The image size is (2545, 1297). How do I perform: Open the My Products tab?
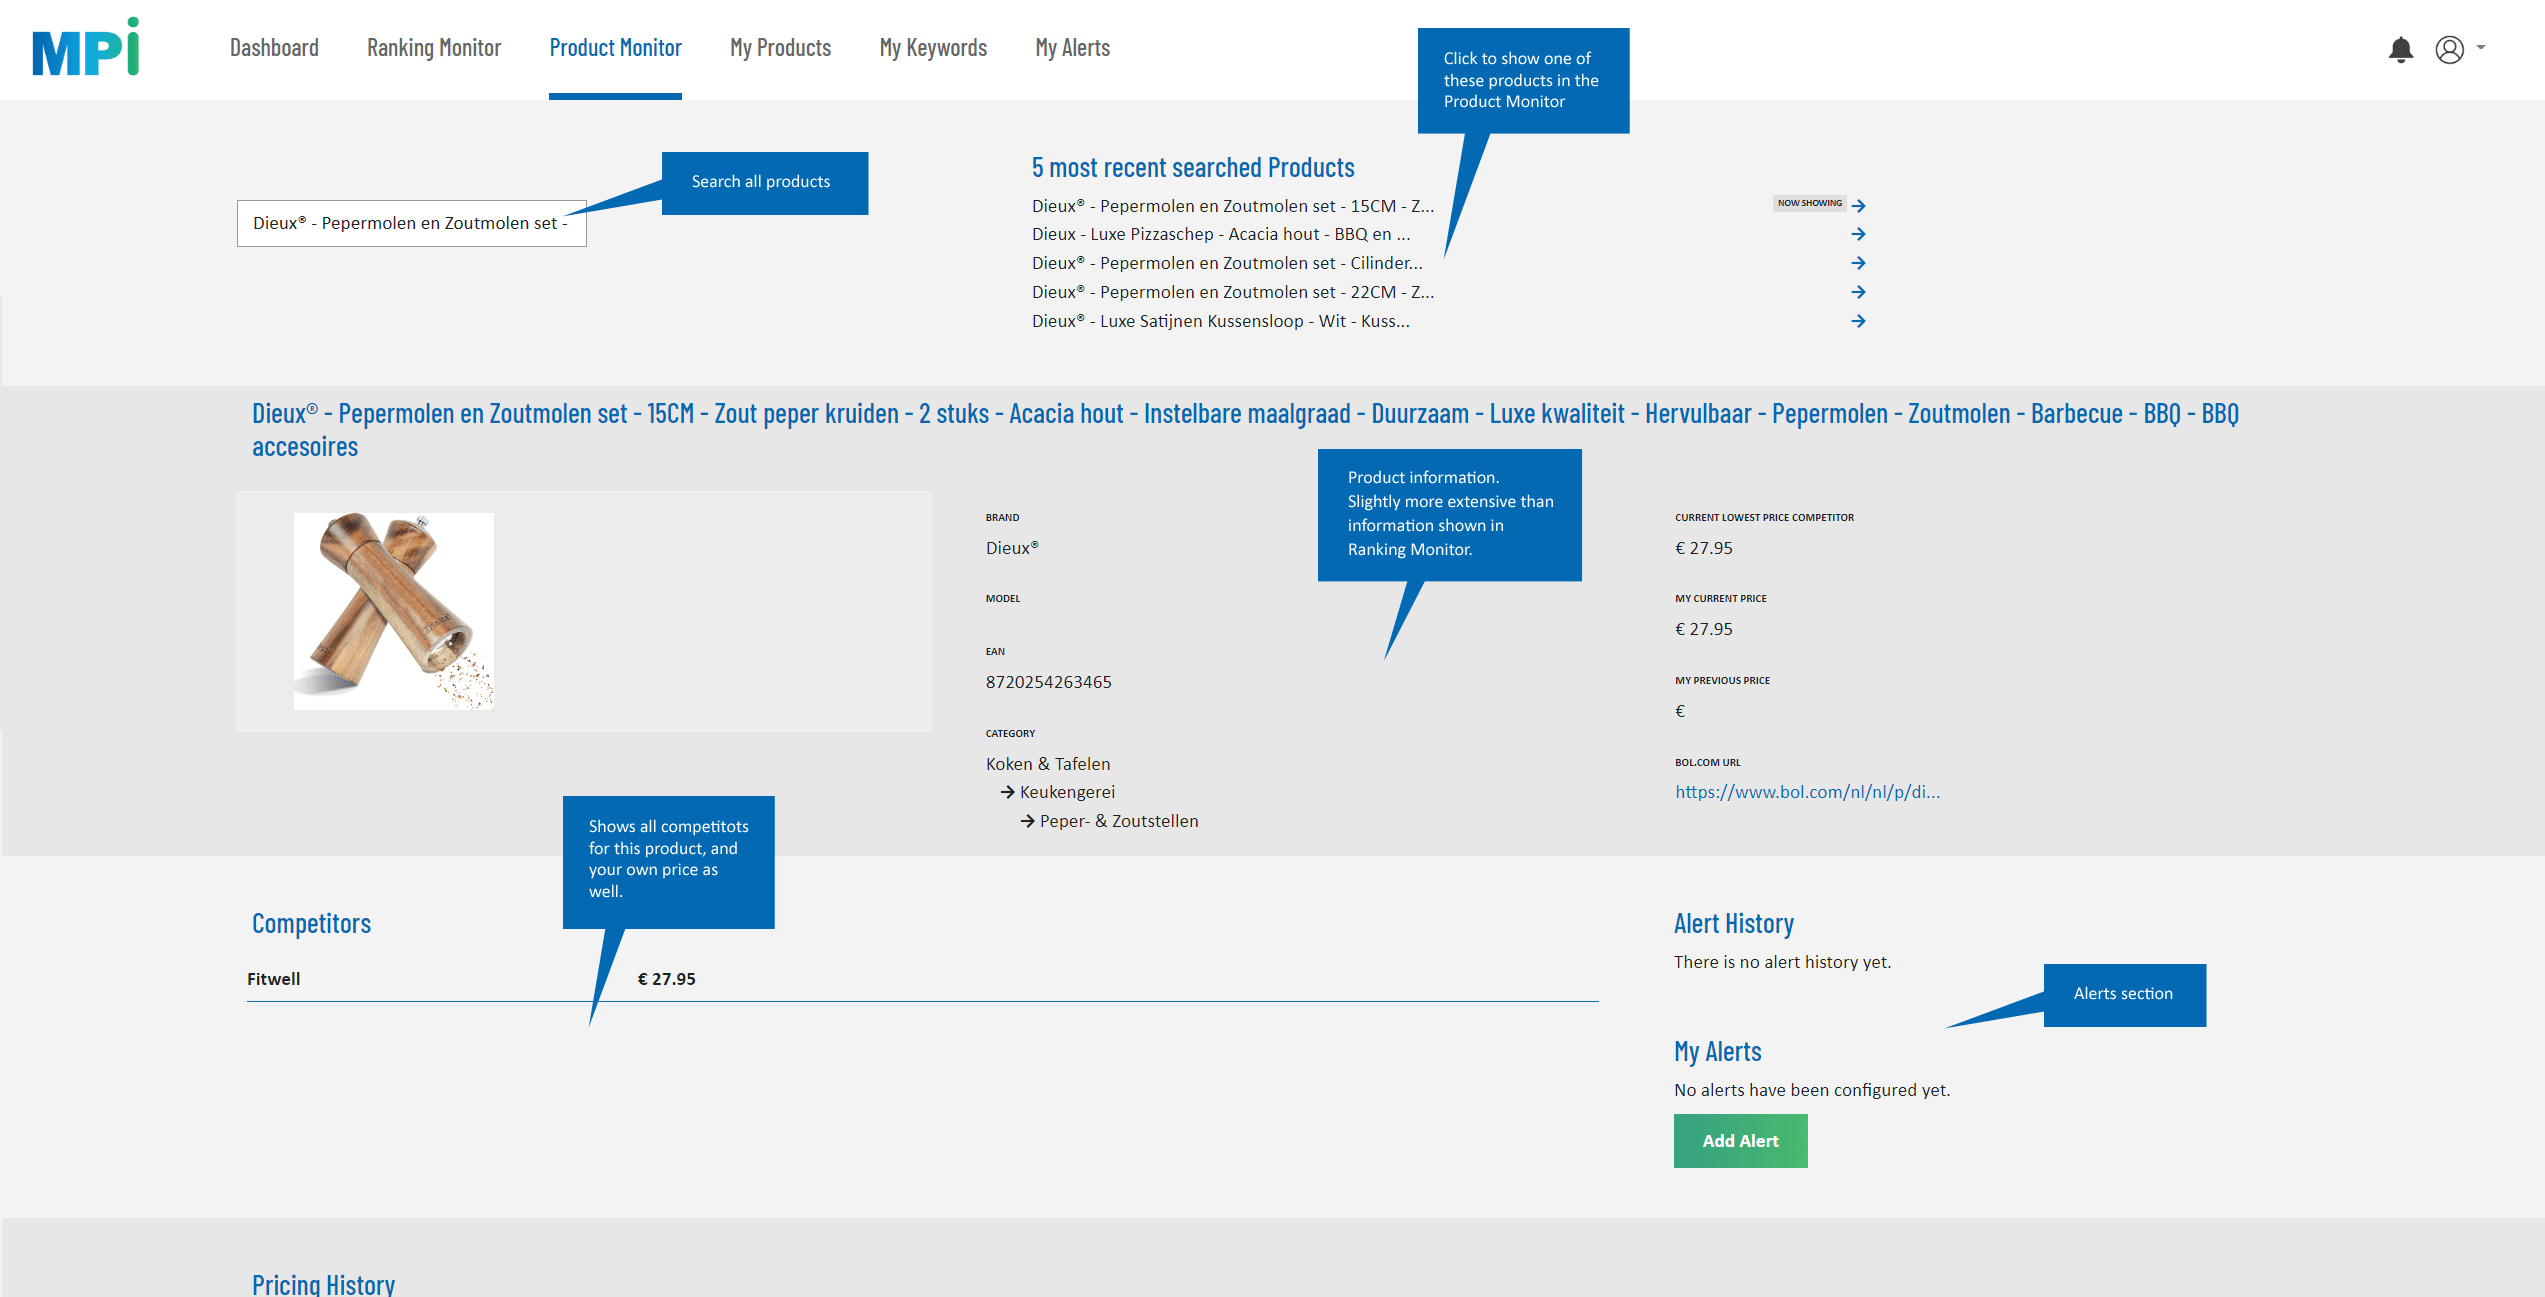click(780, 48)
